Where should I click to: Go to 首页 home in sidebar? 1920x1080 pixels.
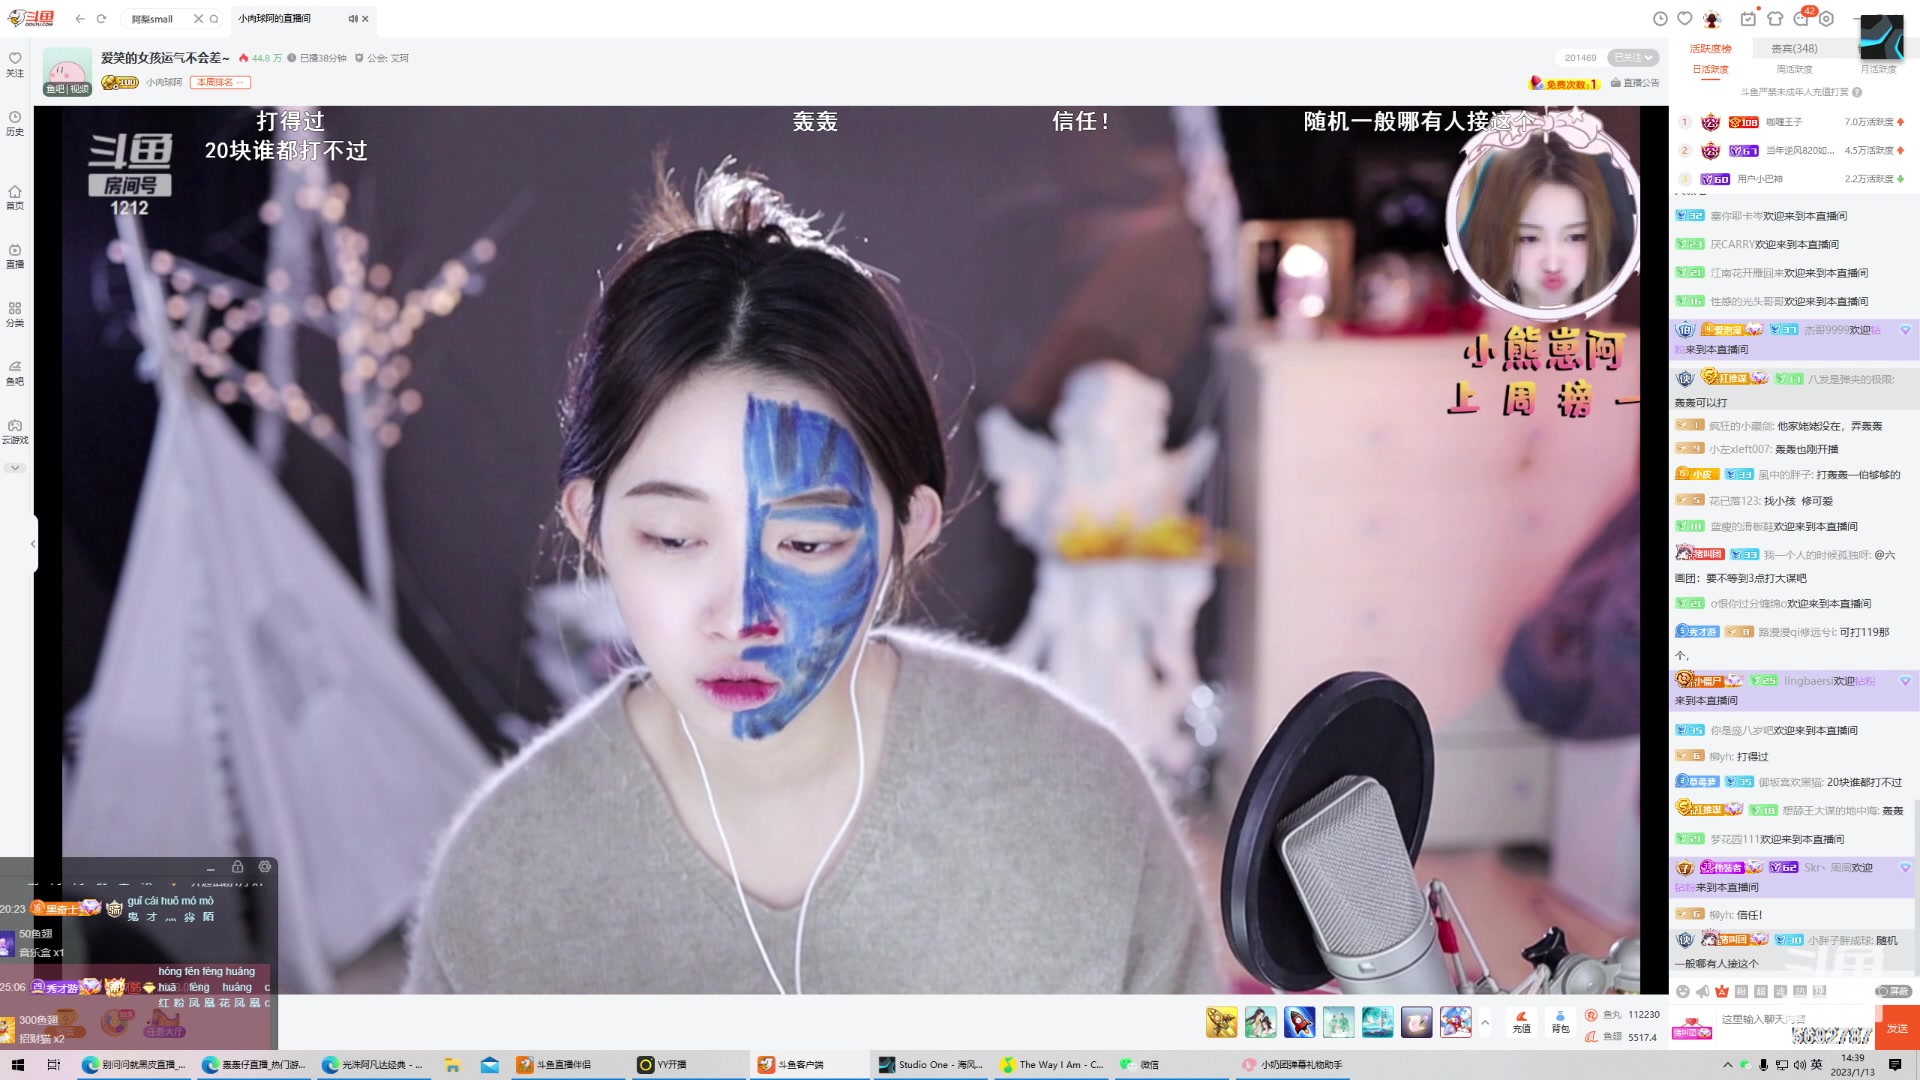click(15, 197)
